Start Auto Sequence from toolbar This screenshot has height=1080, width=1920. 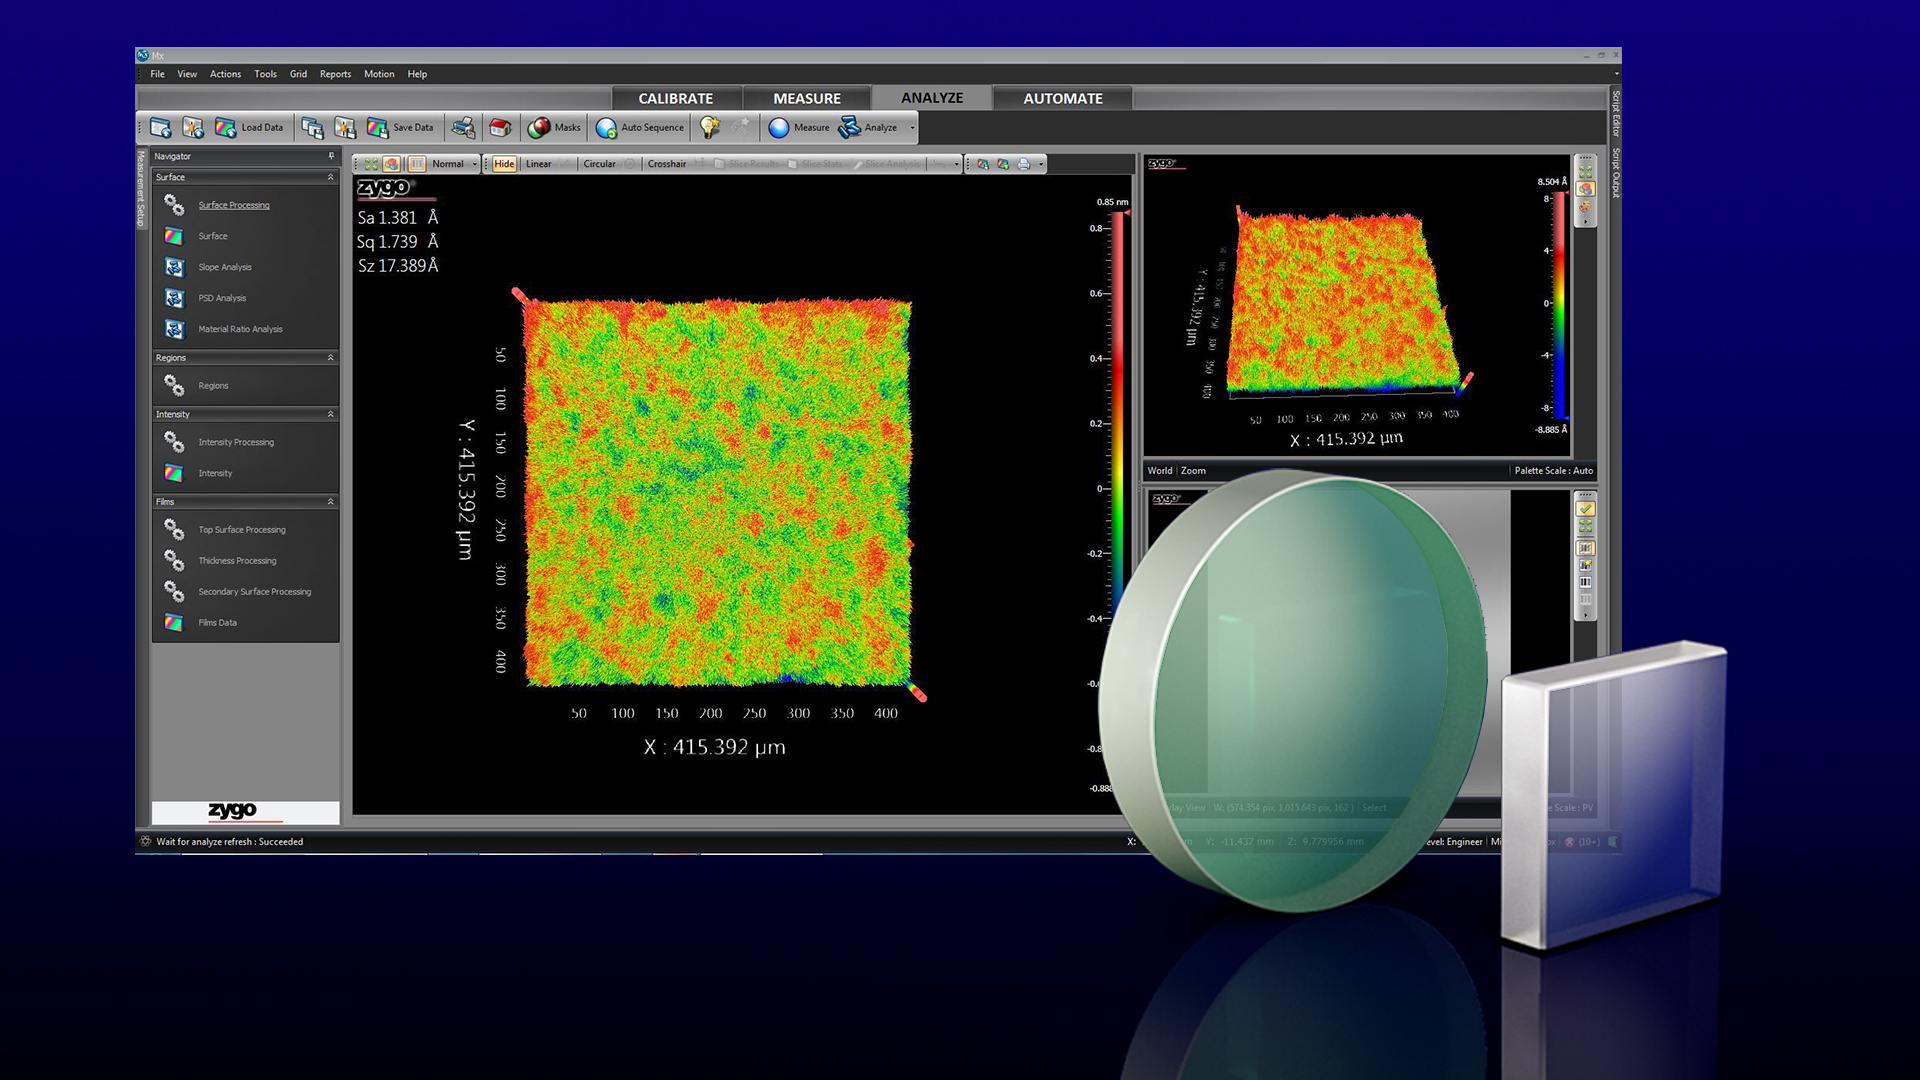pyautogui.click(x=640, y=127)
